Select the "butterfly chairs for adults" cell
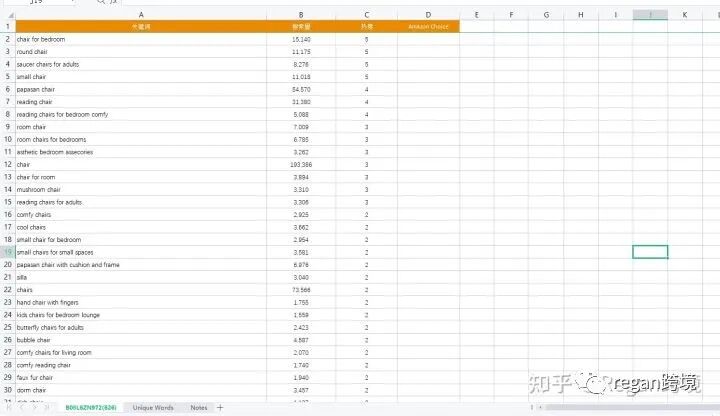The width and height of the screenshot is (720, 416). (x=141, y=327)
